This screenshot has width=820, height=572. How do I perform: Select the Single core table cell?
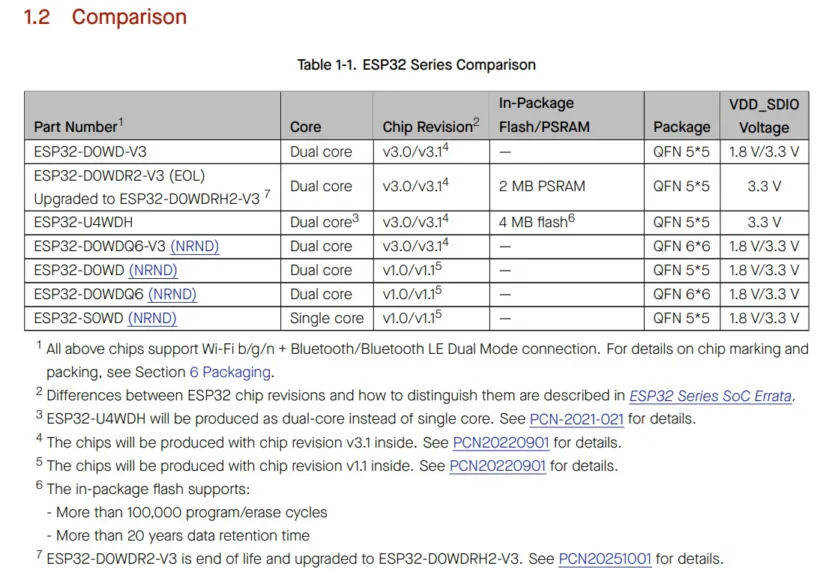pos(327,318)
